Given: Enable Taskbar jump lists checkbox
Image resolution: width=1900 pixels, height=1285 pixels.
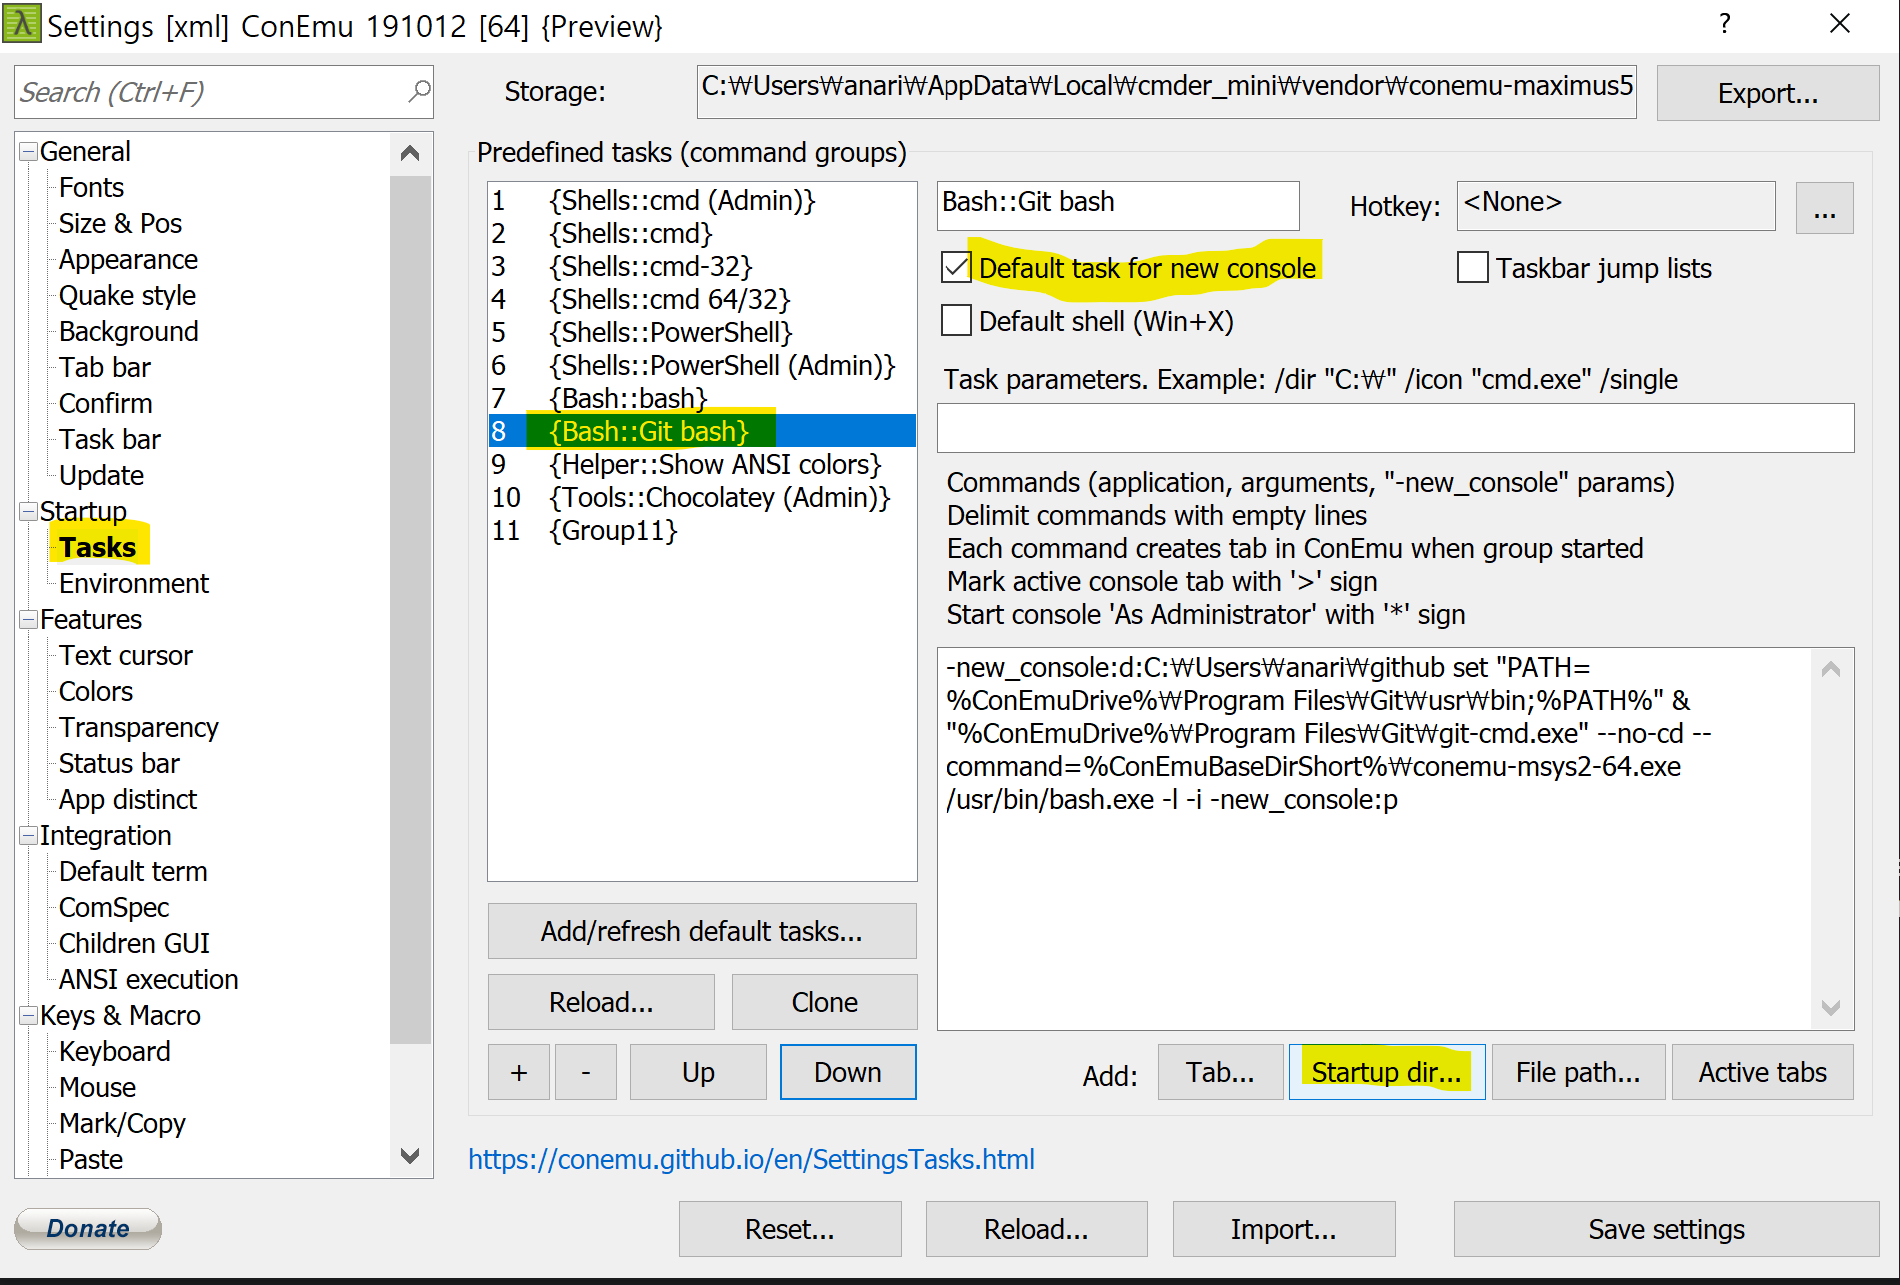Looking at the screenshot, I should pyautogui.click(x=1473, y=267).
